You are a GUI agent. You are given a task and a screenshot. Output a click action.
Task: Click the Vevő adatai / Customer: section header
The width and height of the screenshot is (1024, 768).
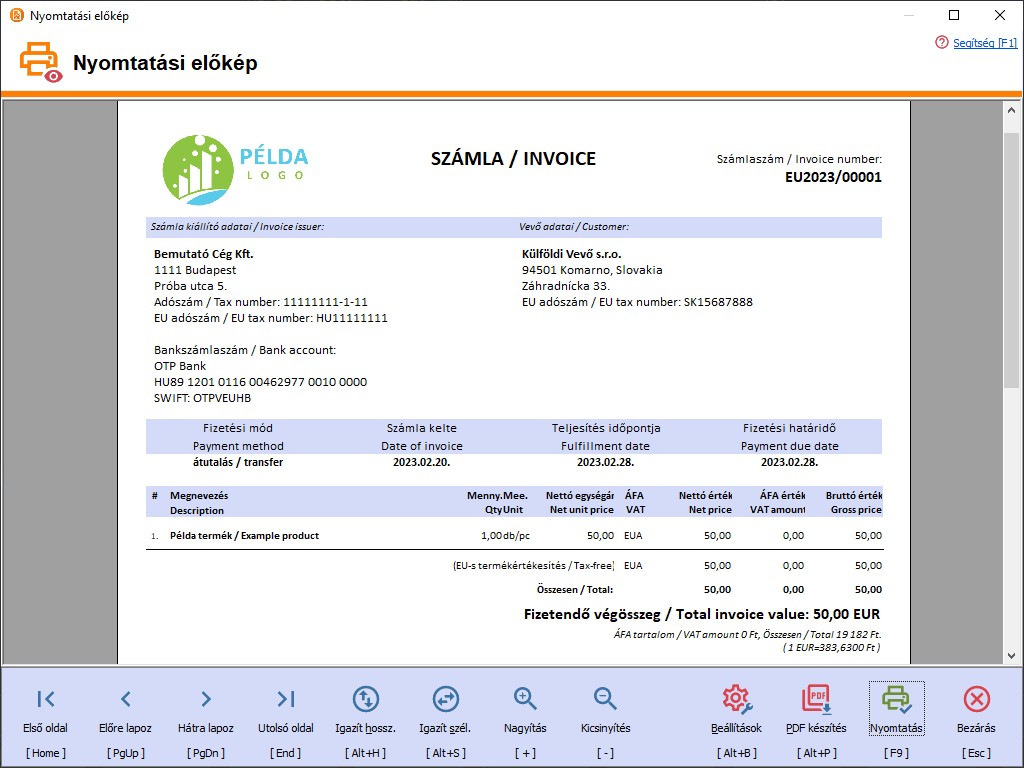coord(574,227)
